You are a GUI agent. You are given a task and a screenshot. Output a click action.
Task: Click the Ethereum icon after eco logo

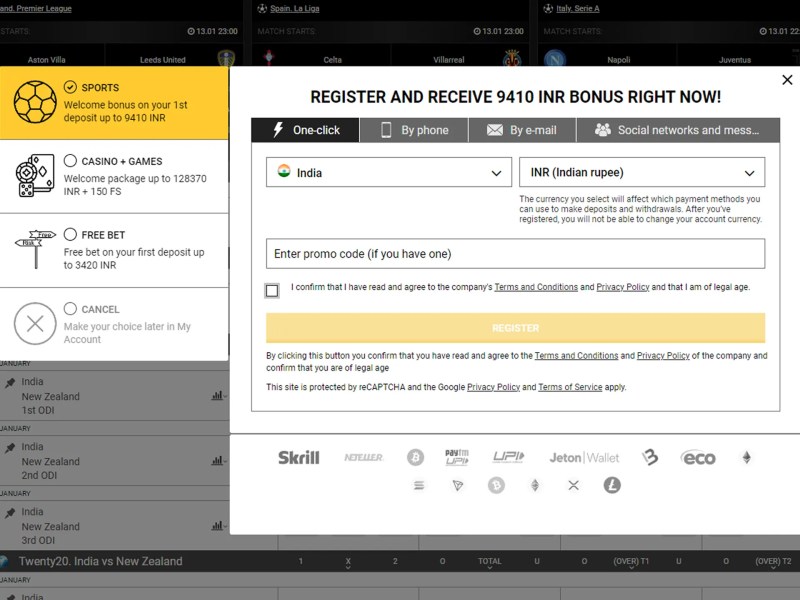[x=746, y=457]
